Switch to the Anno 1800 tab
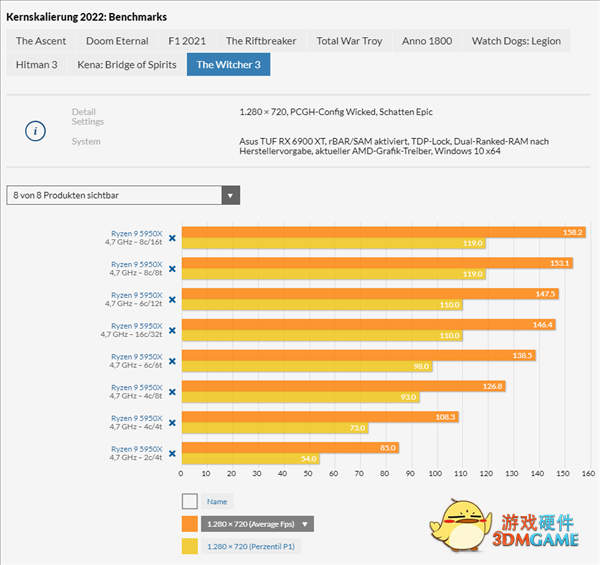Viewport: 600px width, 565px height. click(x=427, y=41)
